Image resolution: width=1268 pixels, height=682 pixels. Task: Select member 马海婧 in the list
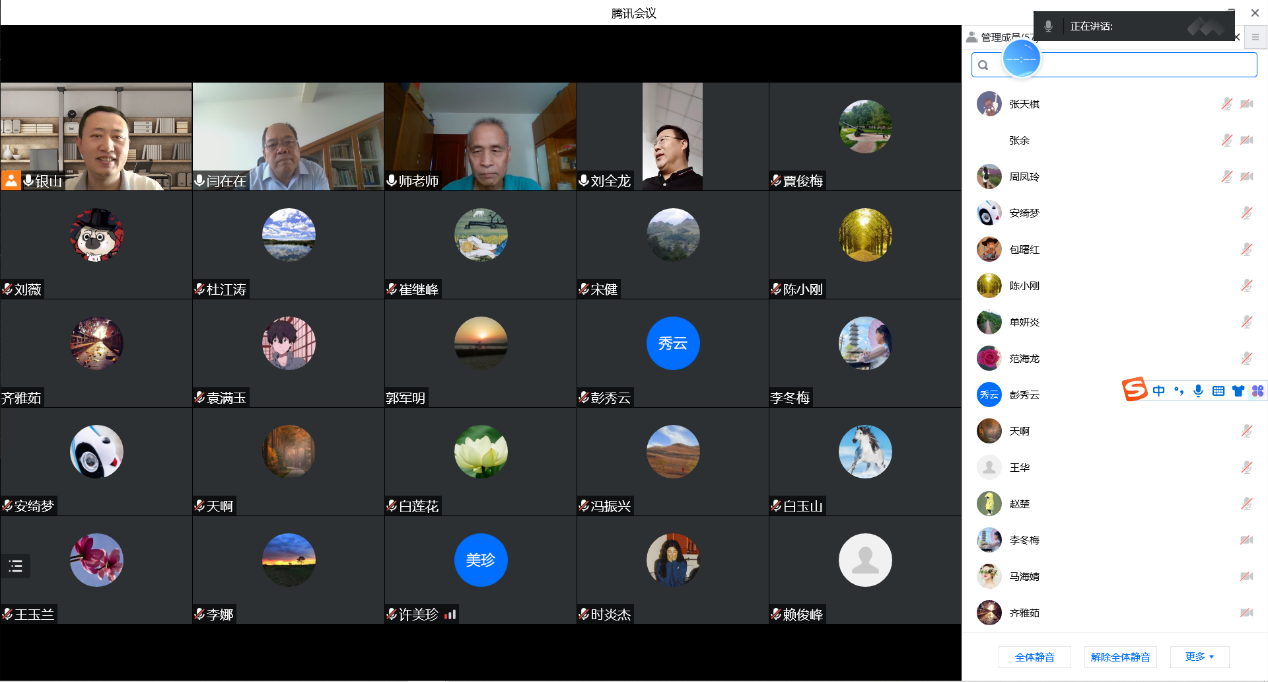pos(1024,576)
